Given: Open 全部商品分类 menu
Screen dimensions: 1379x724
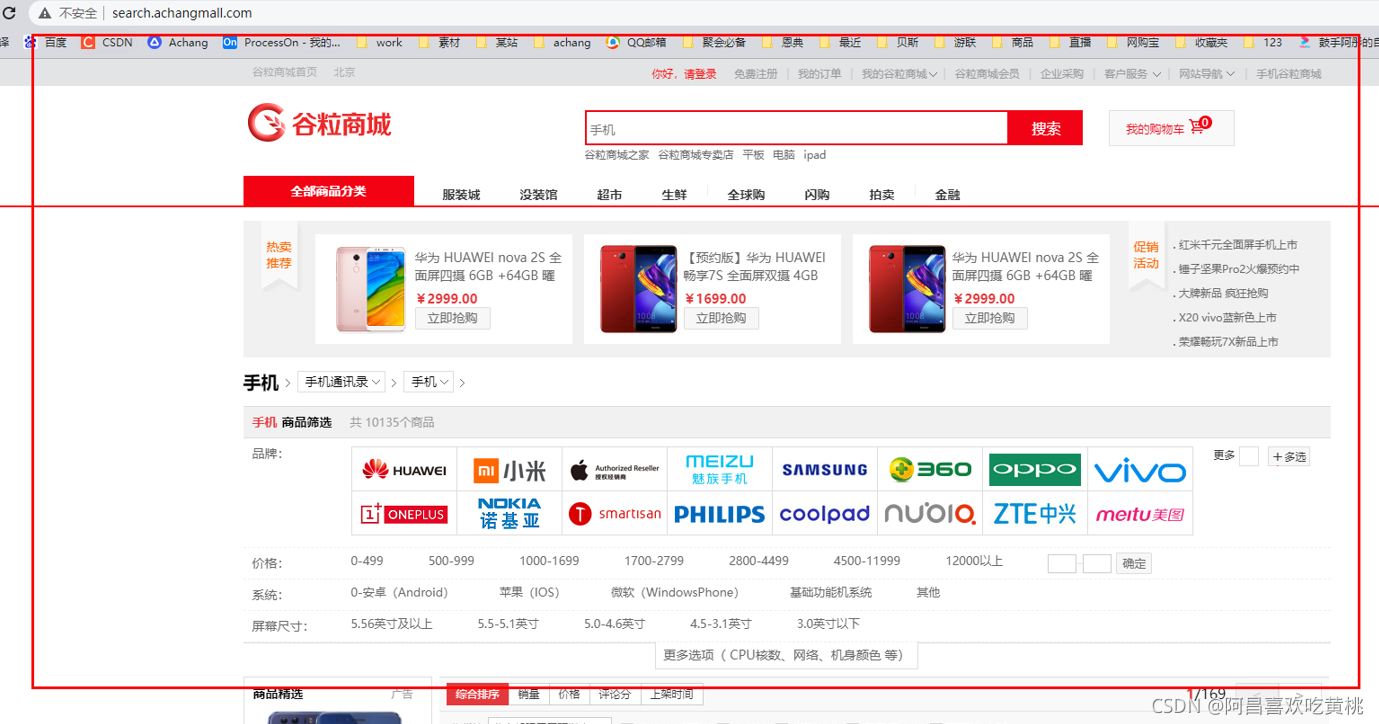Looking at the screenshot, I should [x=328, y=191].
